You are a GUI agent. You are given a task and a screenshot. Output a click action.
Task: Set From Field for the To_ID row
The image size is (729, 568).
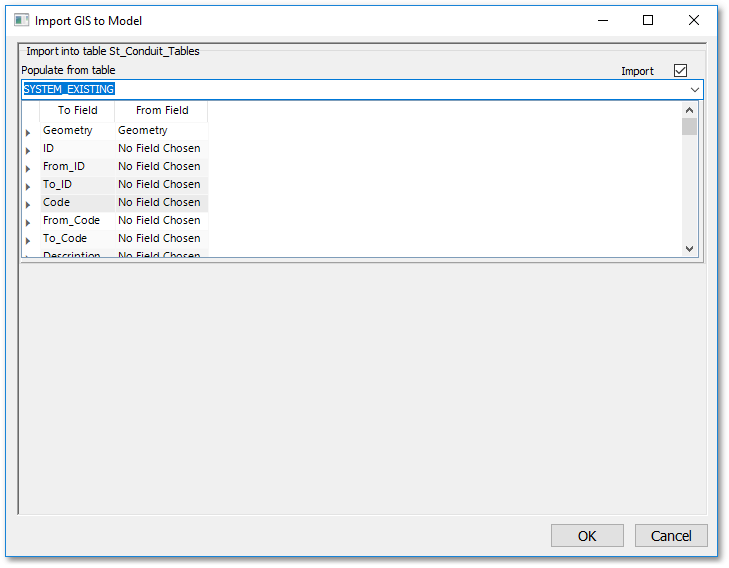(161, 185)
